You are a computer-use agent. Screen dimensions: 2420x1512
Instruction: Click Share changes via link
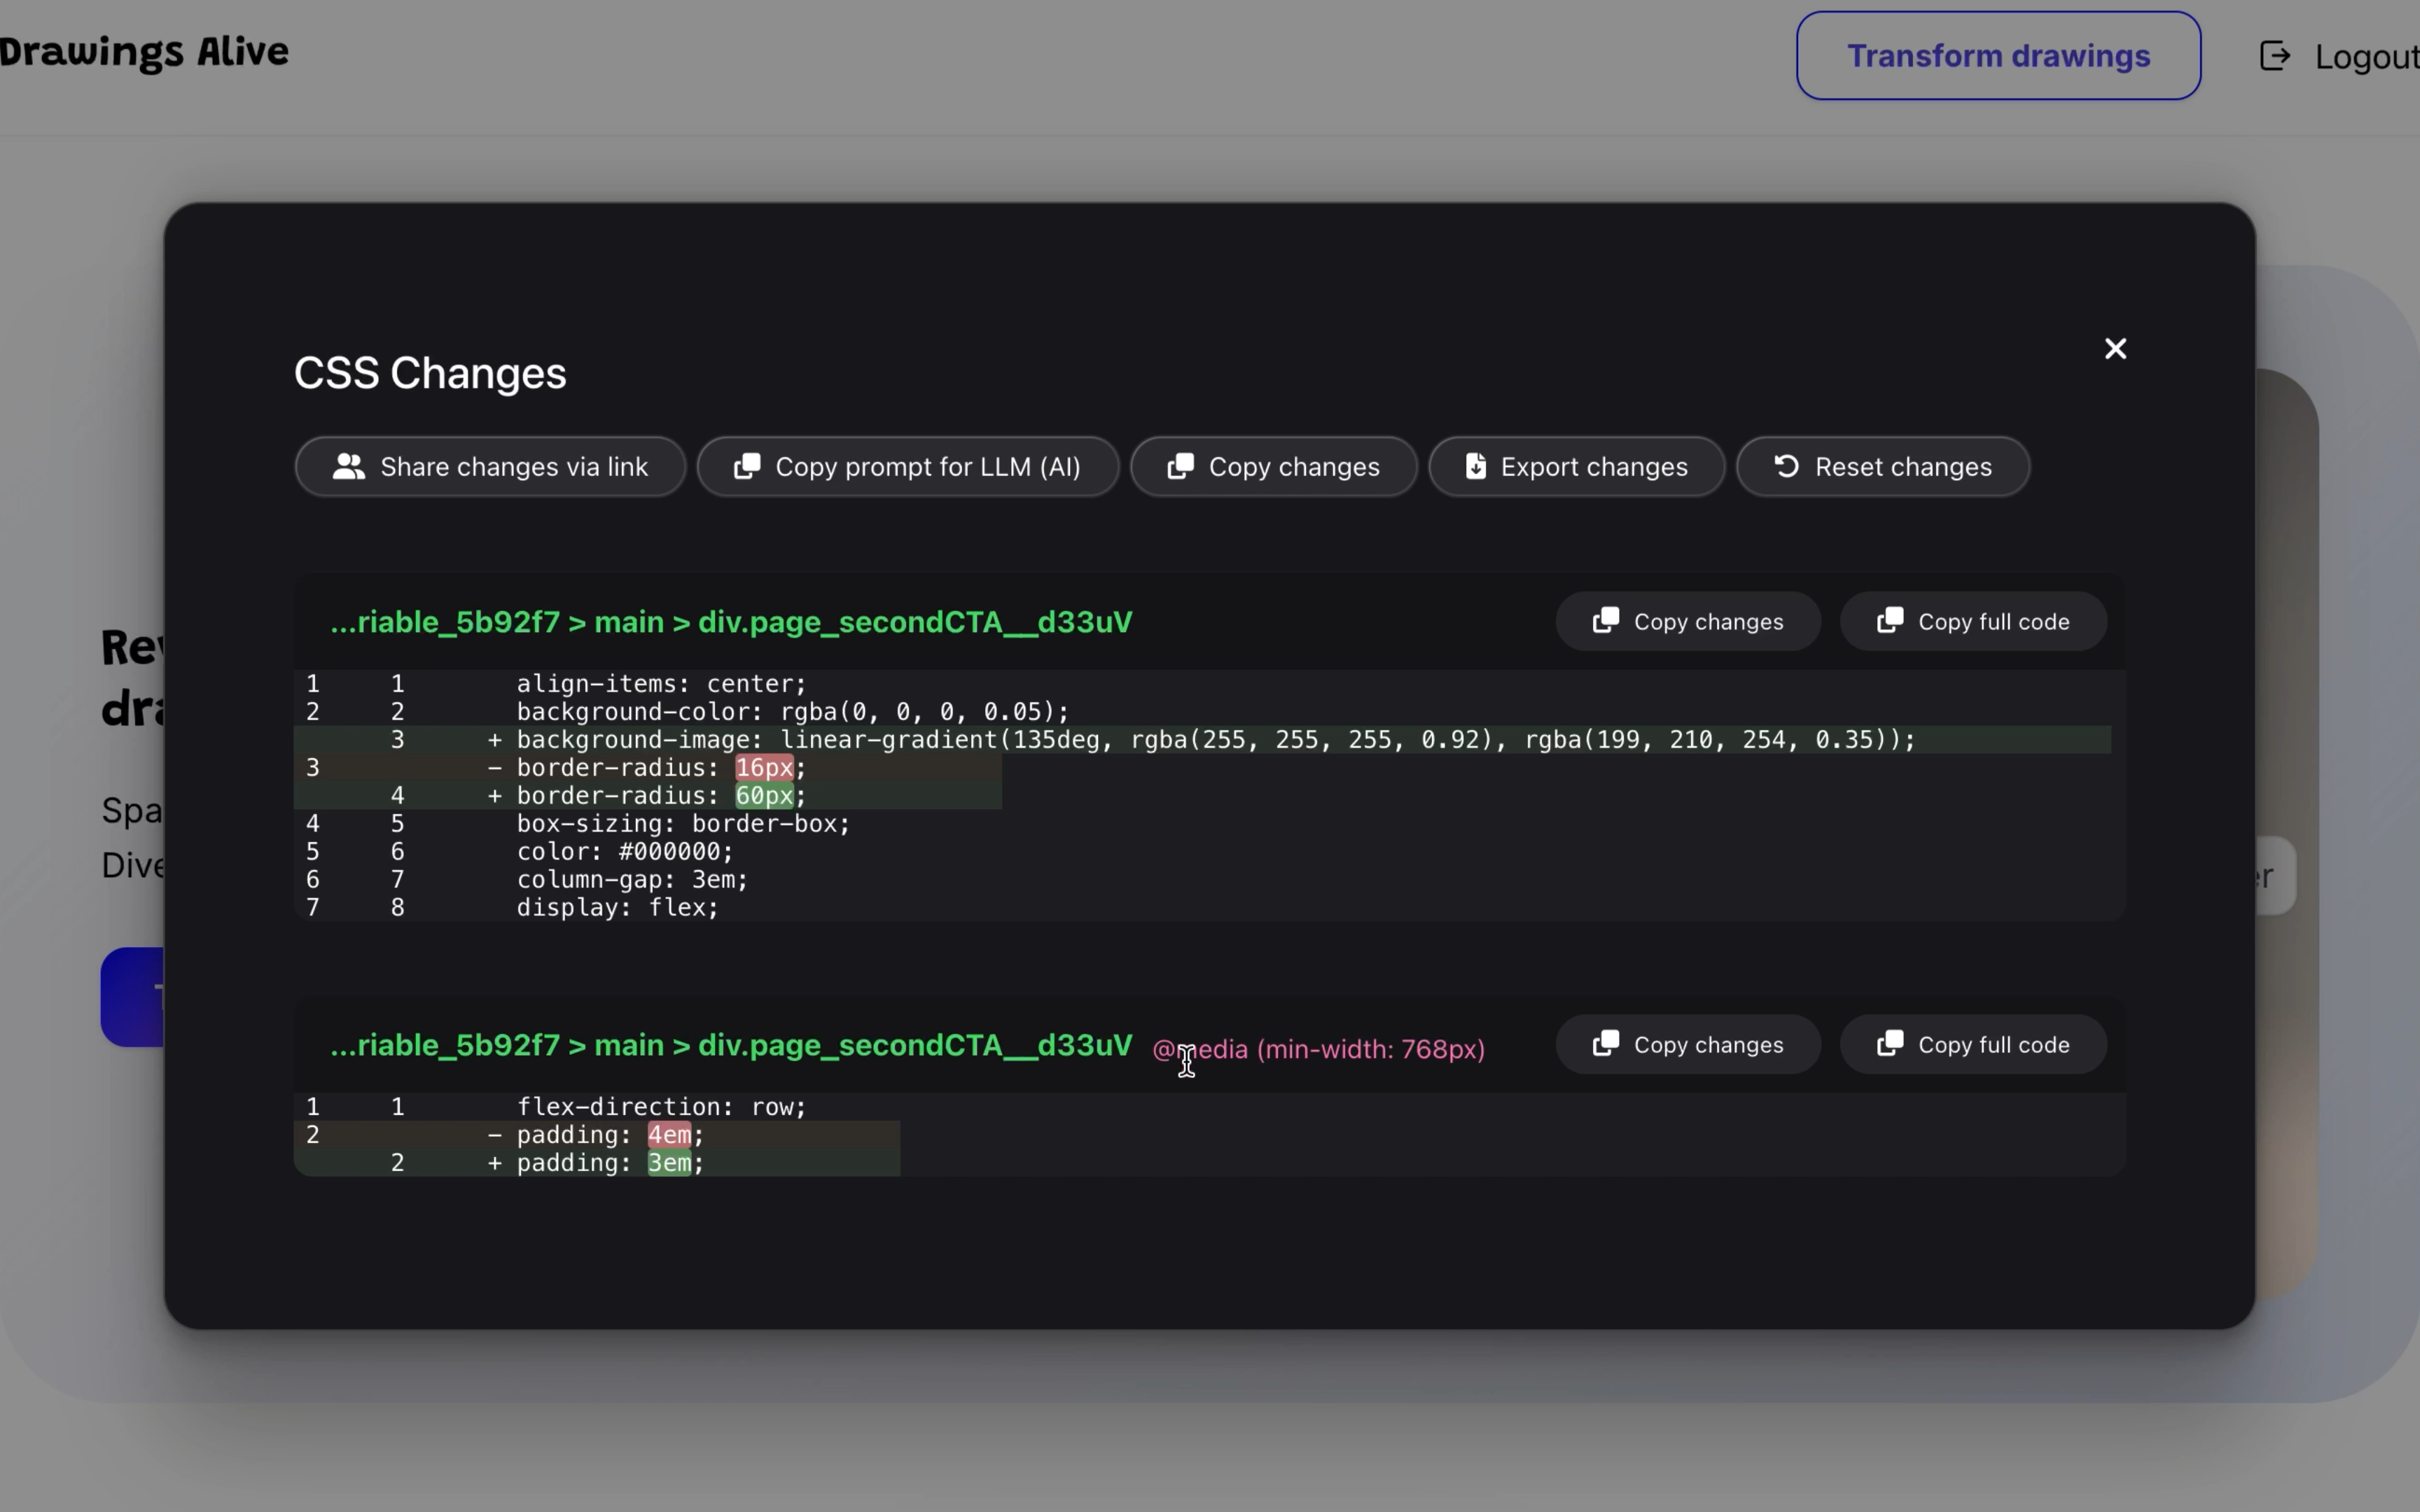coord(489,466)
